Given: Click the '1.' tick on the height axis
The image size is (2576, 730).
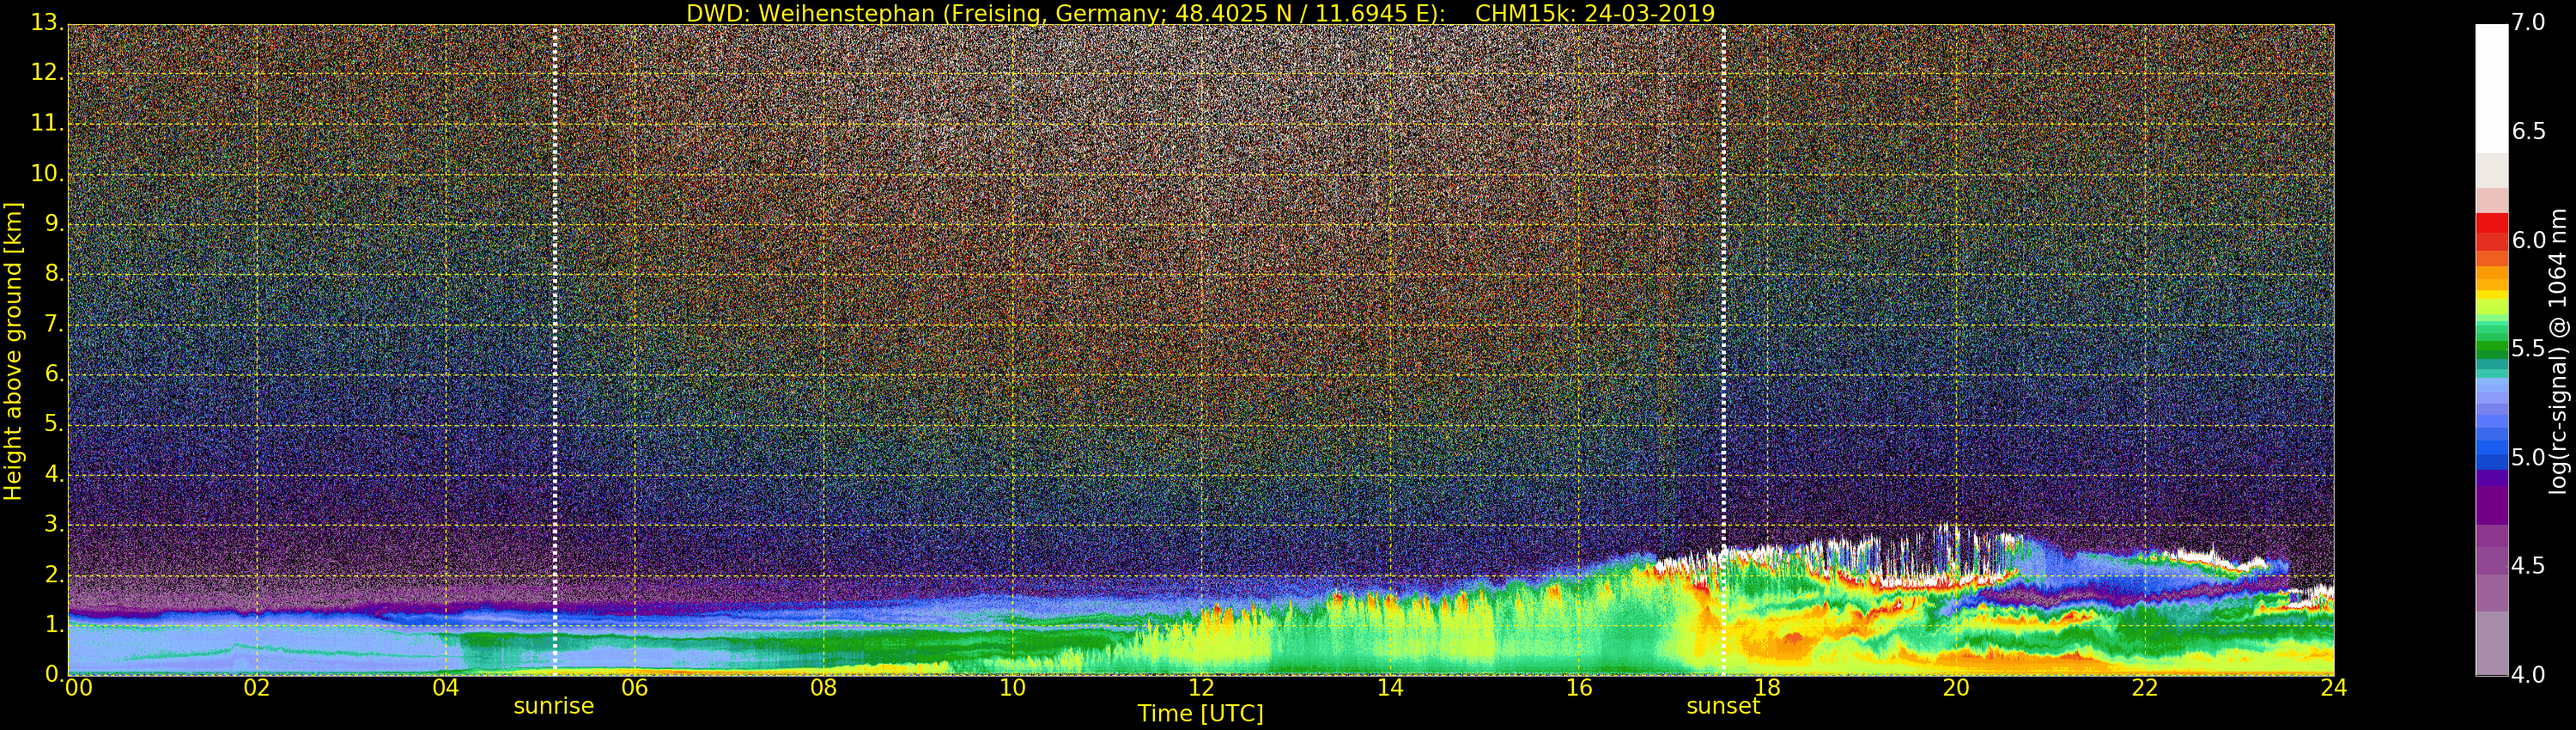Looking at the screenshot, I should point(54,624).
